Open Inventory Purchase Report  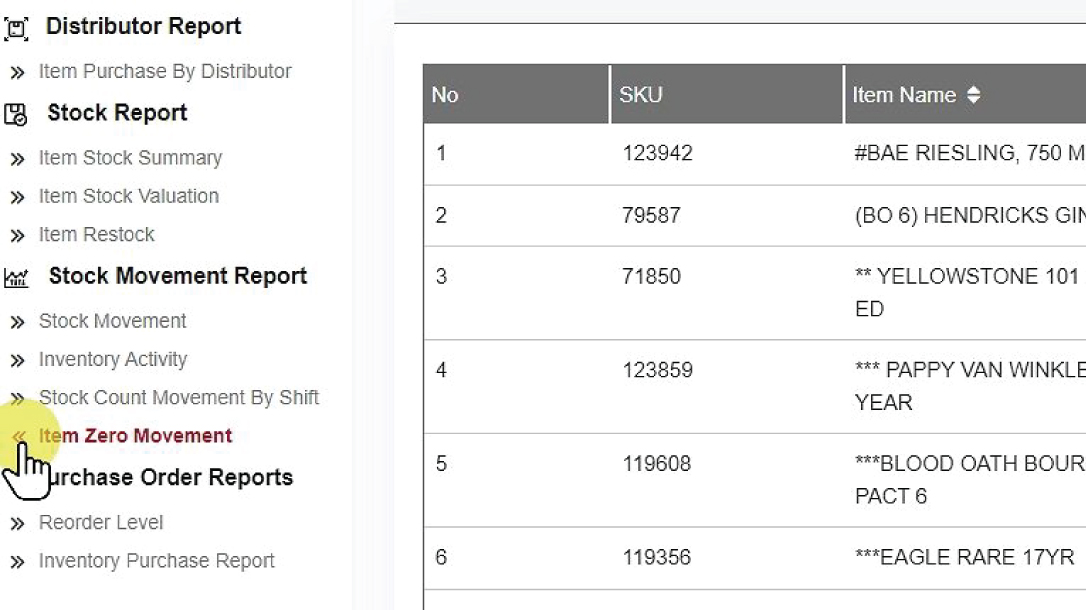(x=156, y=561)
